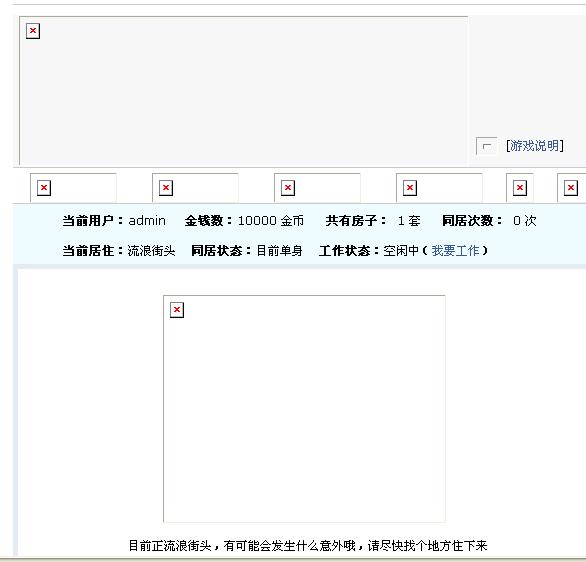Select the third broken navigation tab image
This screenshot has height=562, width=586.
(x=317, y=188)
